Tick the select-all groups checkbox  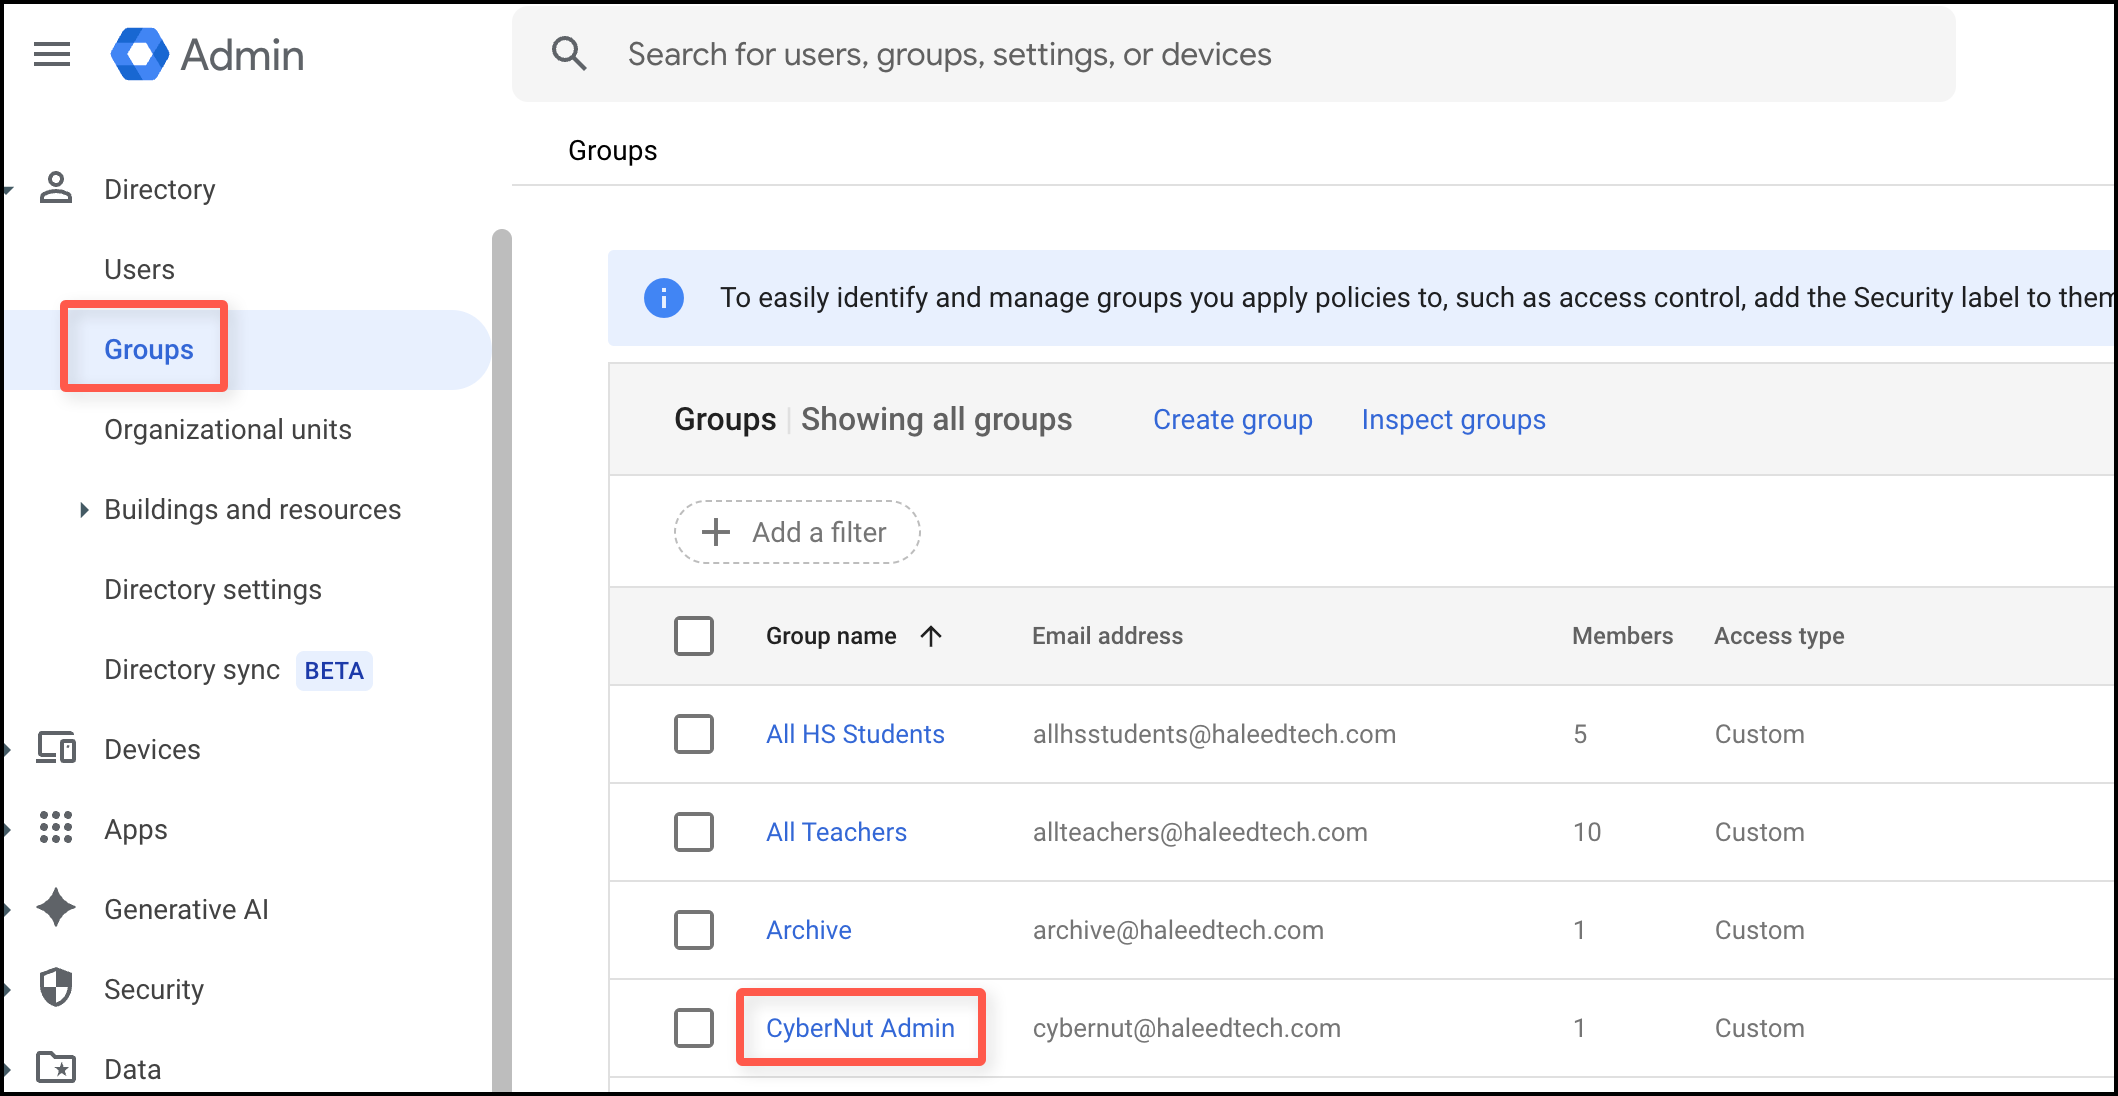coord(694,636)
